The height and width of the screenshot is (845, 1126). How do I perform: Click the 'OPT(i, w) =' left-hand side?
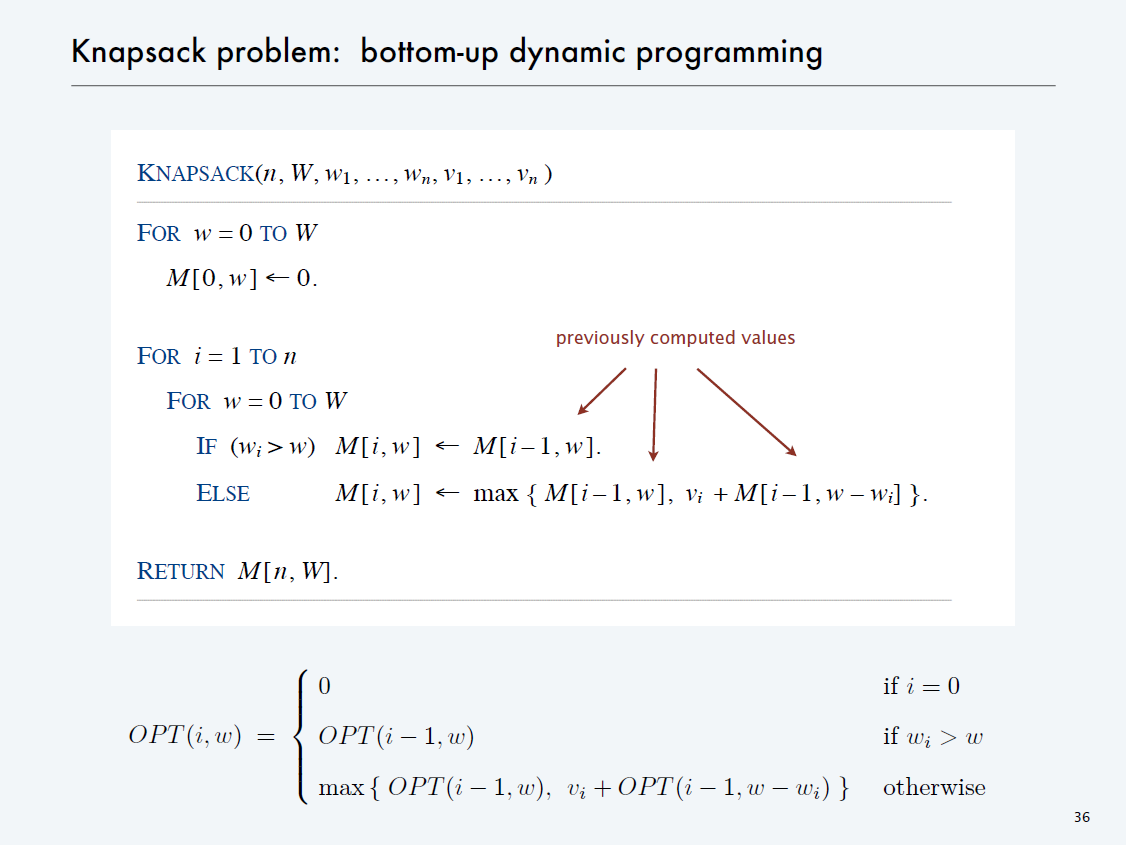201,736
